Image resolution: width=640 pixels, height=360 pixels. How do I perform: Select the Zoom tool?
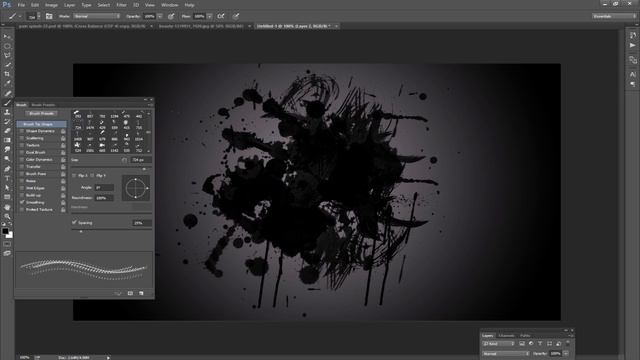point(7,216)
